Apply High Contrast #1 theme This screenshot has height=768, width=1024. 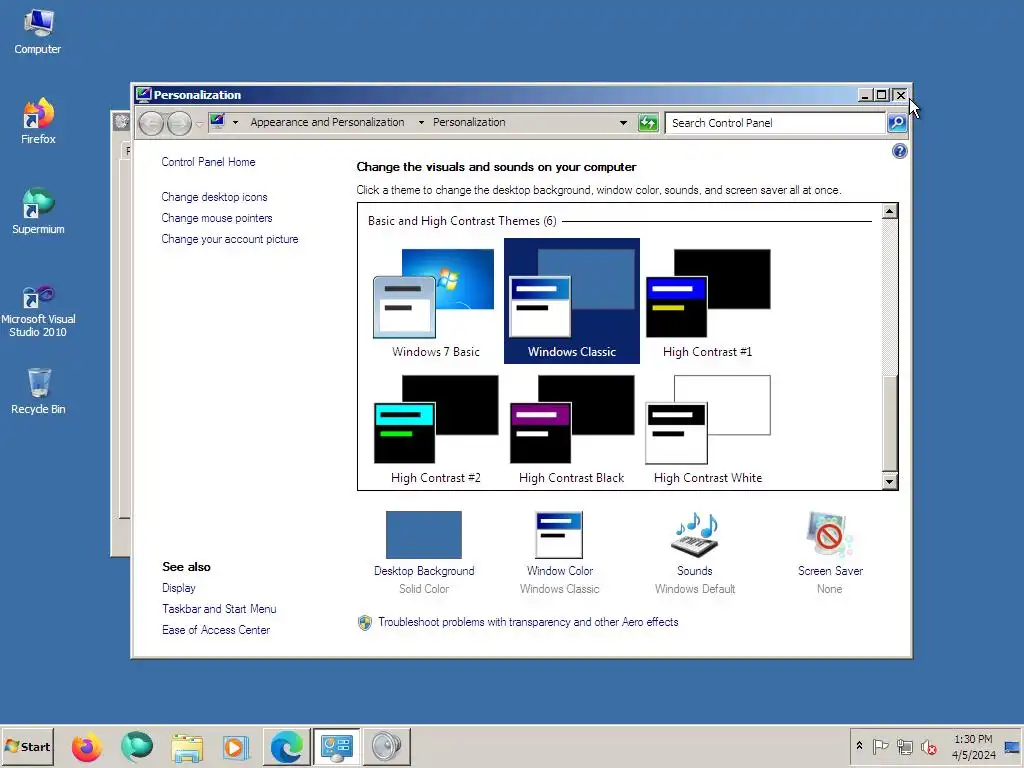pyautogui.click(x=708, y=302)
